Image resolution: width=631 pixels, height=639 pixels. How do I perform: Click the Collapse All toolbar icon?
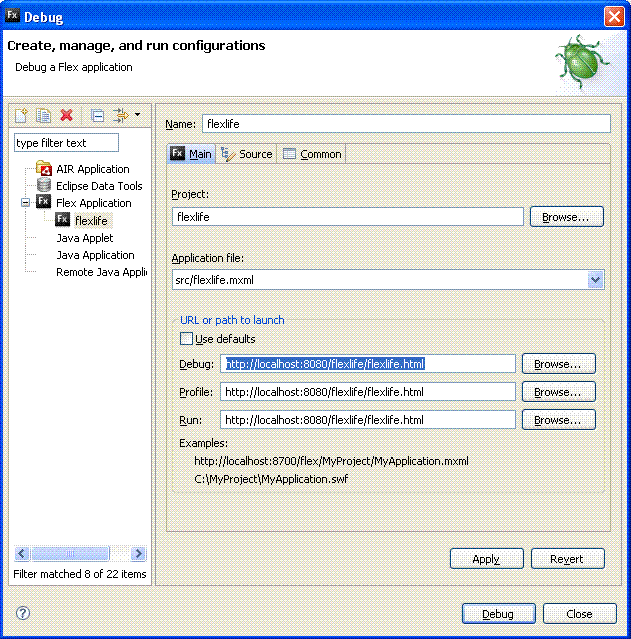[x=97, y=116]
